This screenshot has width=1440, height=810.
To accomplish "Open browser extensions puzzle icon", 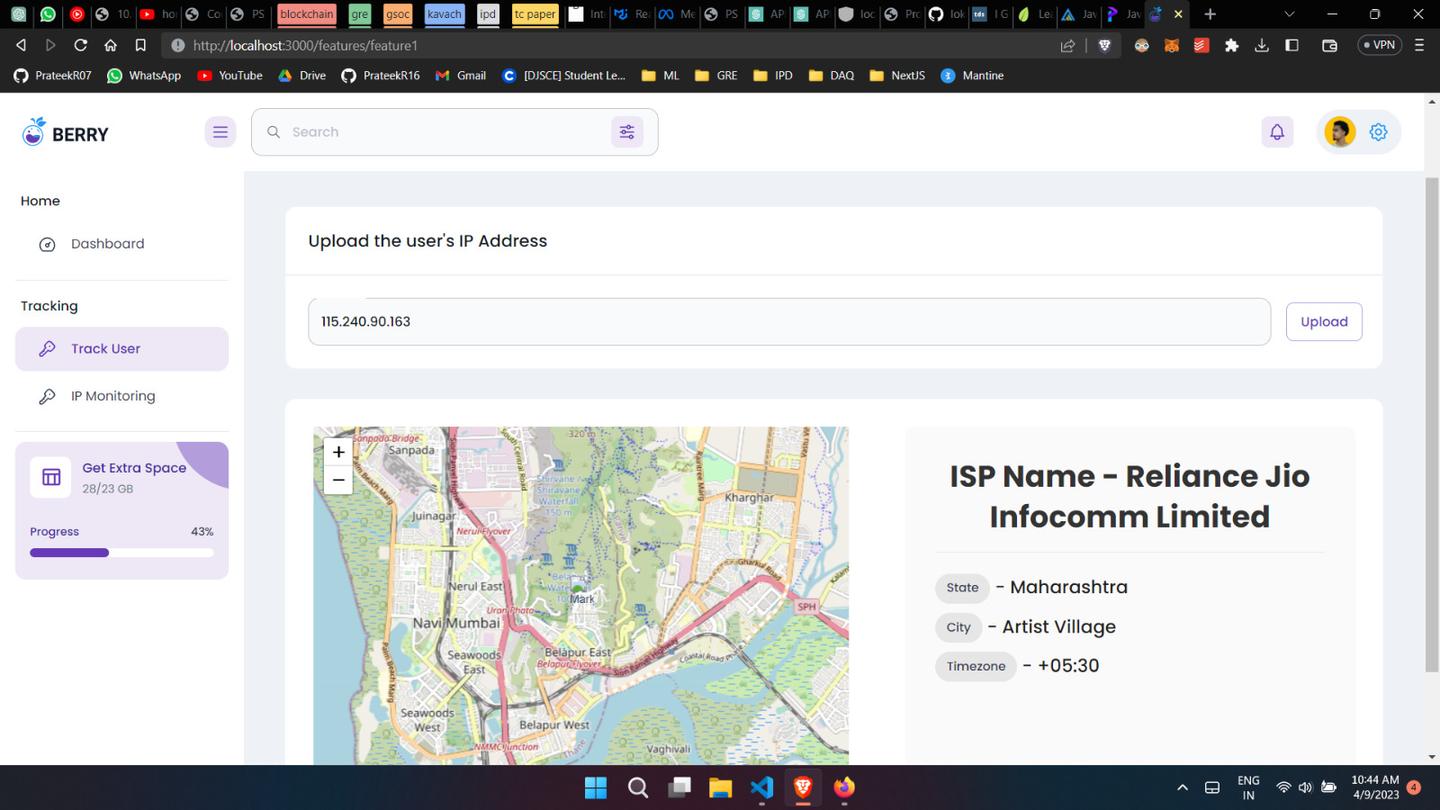I will 1231,45.
